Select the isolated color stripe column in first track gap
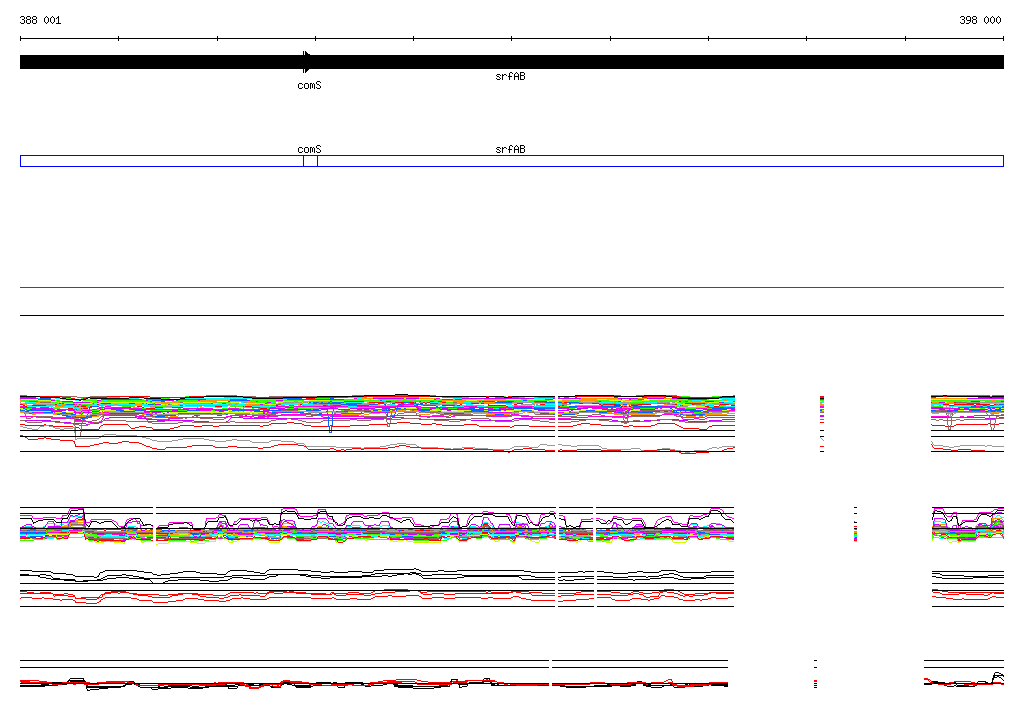This screenshot has height=714, width=1024. click(x=822, y=422)
